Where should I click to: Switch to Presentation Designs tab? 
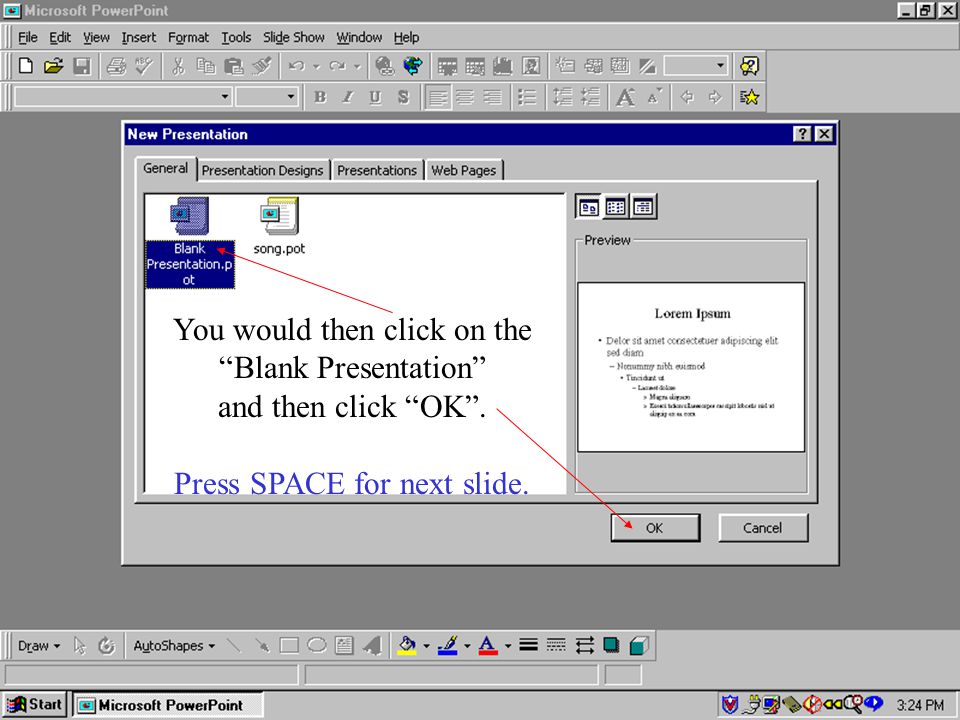coord(262,170)
